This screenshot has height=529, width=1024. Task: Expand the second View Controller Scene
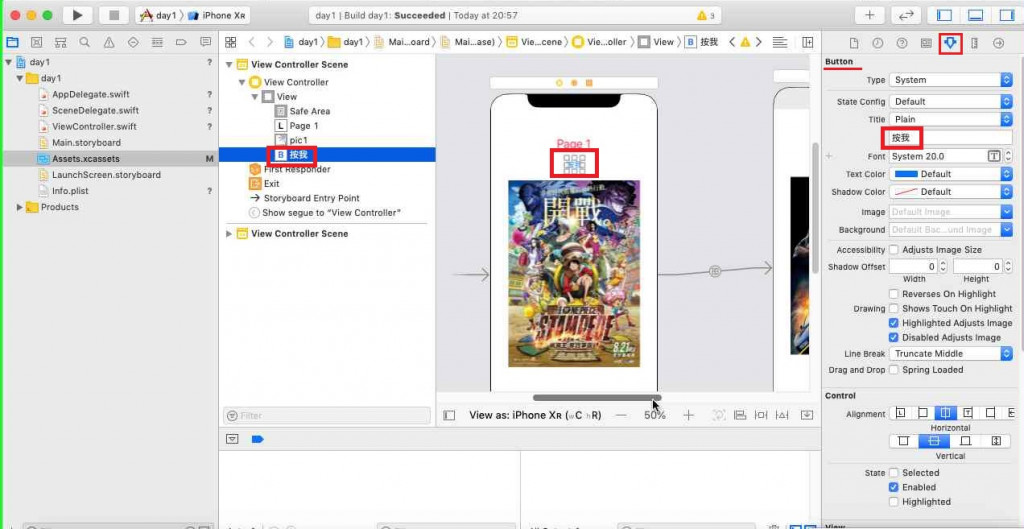coord(229,234)
